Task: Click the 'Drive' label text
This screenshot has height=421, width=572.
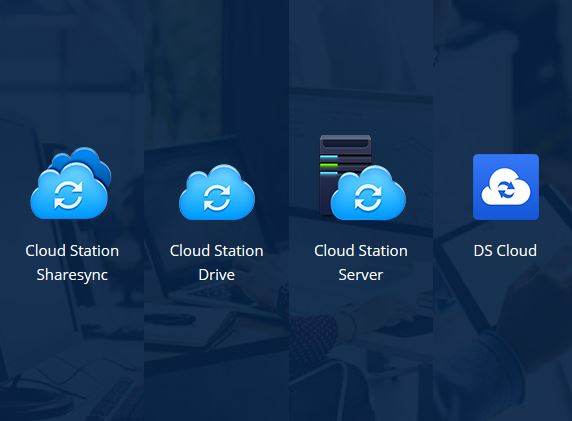Action: pyautogui.click(x=216, y=275)
